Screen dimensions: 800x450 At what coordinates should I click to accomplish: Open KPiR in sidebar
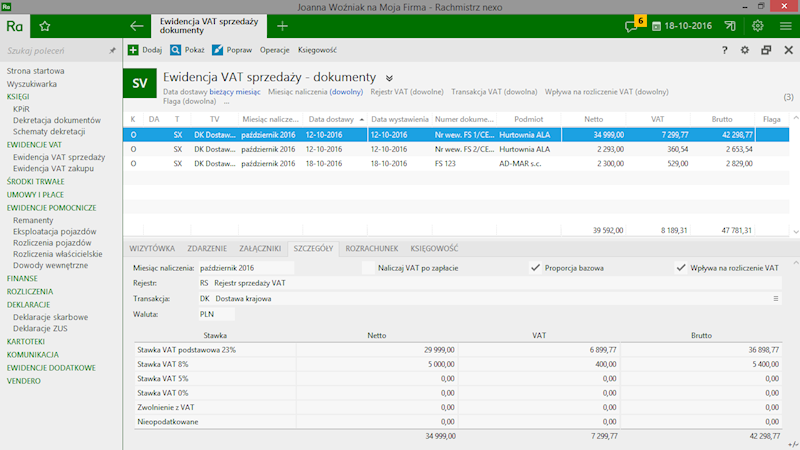(21, 109)
